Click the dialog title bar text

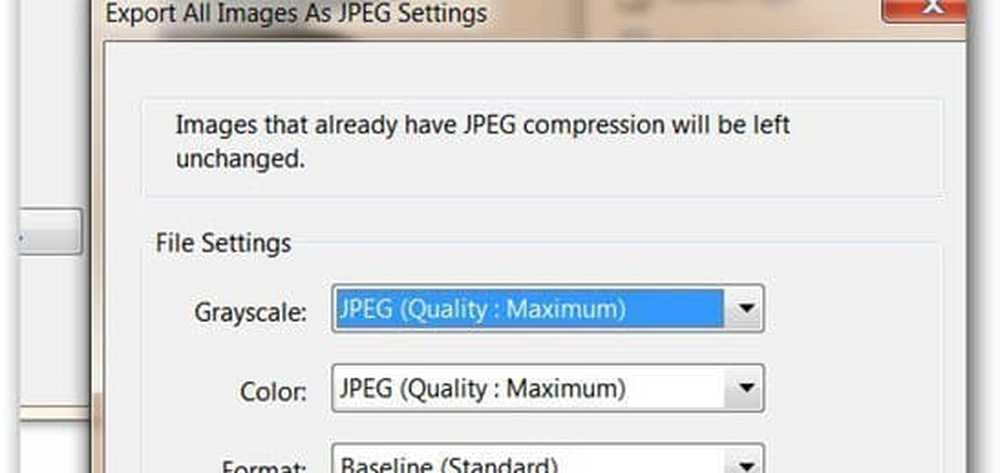[296, 13]
